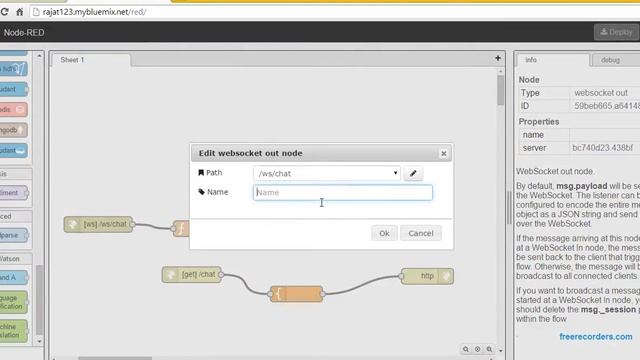Click into the Name input field
This screenshot has width=640, height=360.
coord(342,193)
